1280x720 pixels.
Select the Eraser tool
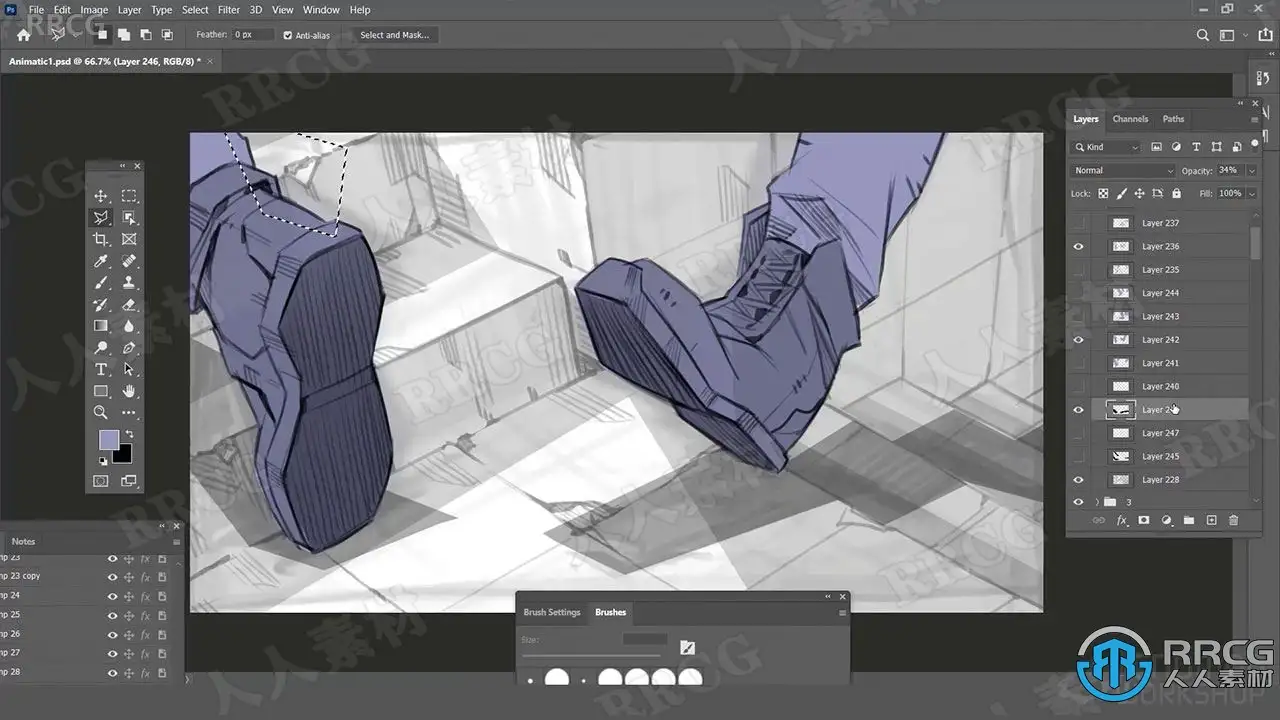pyautogui.click(x=129, y=305)
